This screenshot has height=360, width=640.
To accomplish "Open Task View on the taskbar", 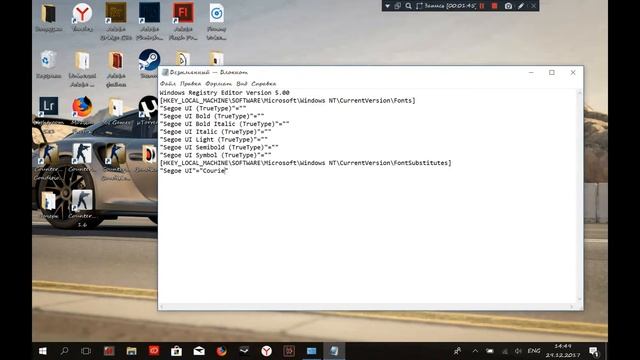I will point(86,351).
